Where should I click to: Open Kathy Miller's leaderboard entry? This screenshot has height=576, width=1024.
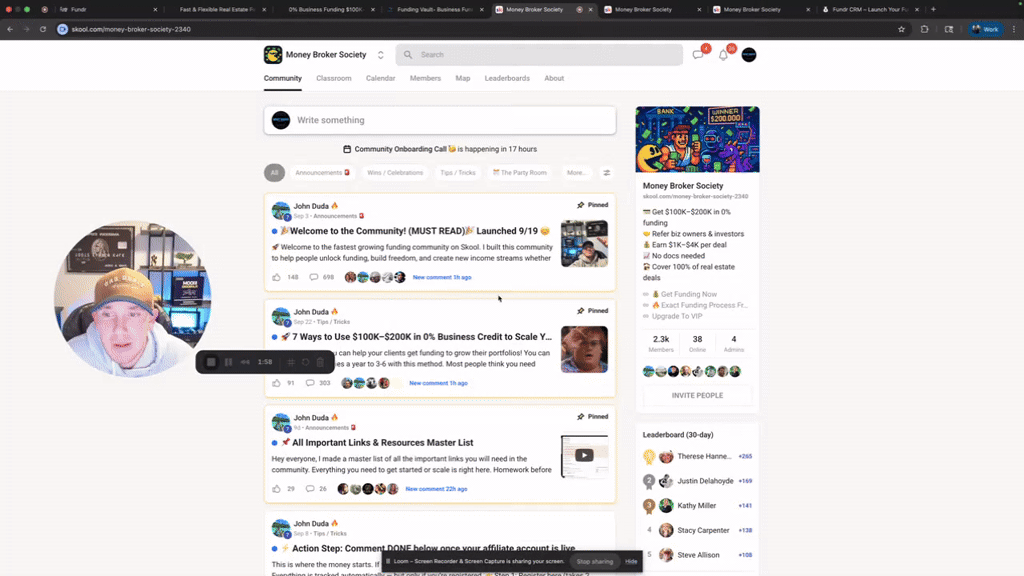(x=696, y=505)
